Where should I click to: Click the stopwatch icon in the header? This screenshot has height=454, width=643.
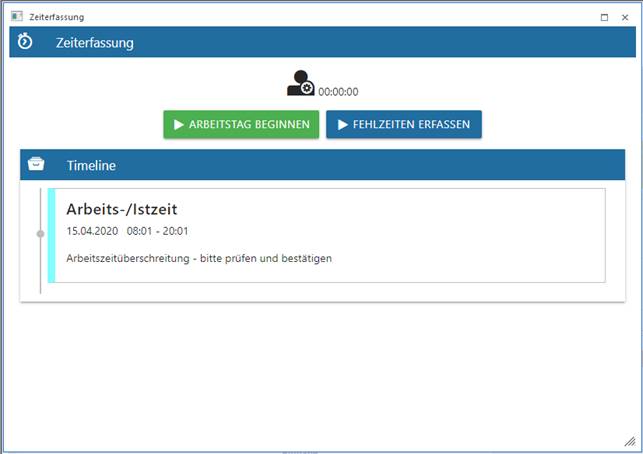[26, 42]
